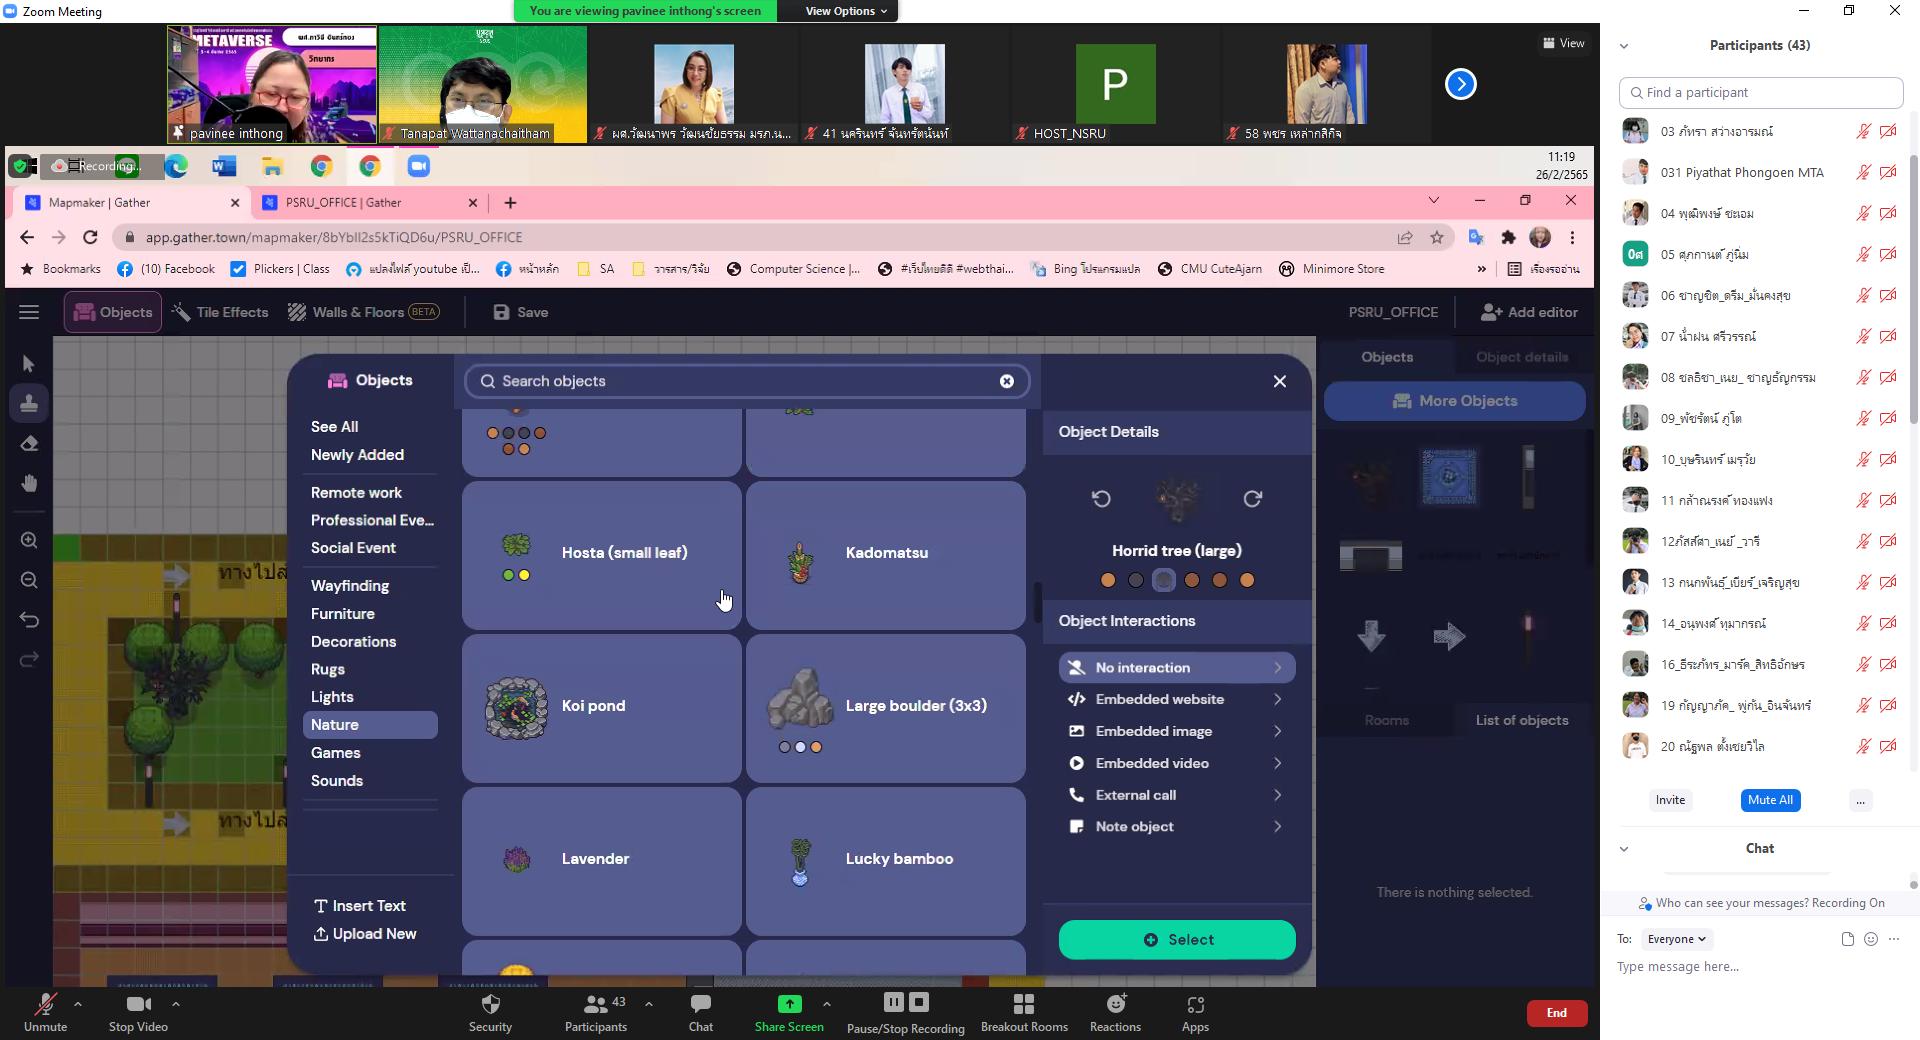Bookmark page with the star icon
1920x1040 pixels.
[x=1437, y=237]
